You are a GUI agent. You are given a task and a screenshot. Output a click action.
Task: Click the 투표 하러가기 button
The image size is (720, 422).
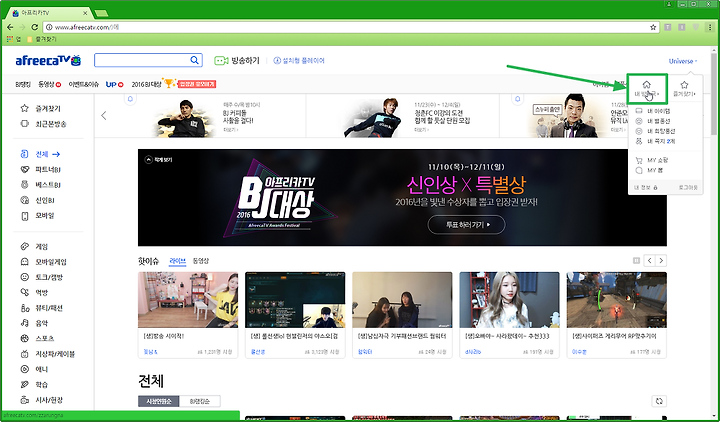tap(467, 225)
